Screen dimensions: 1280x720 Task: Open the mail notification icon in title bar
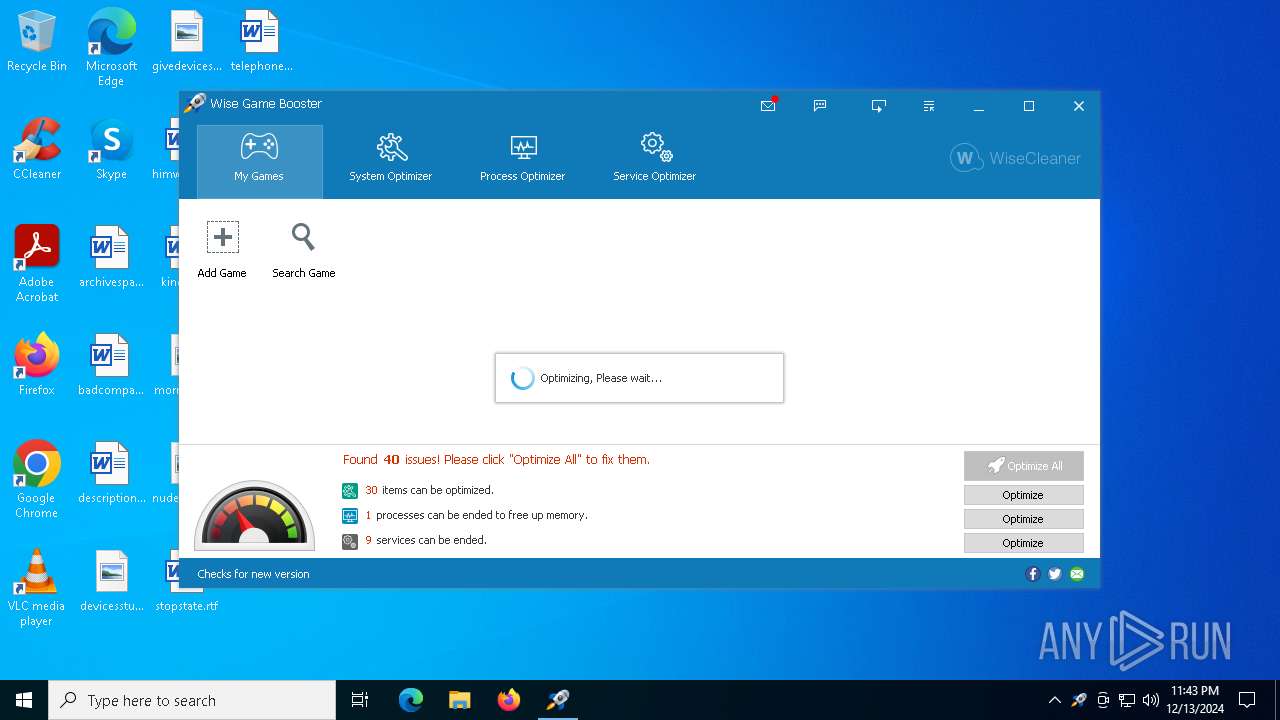pyautogui.click(x=769, y=105)
